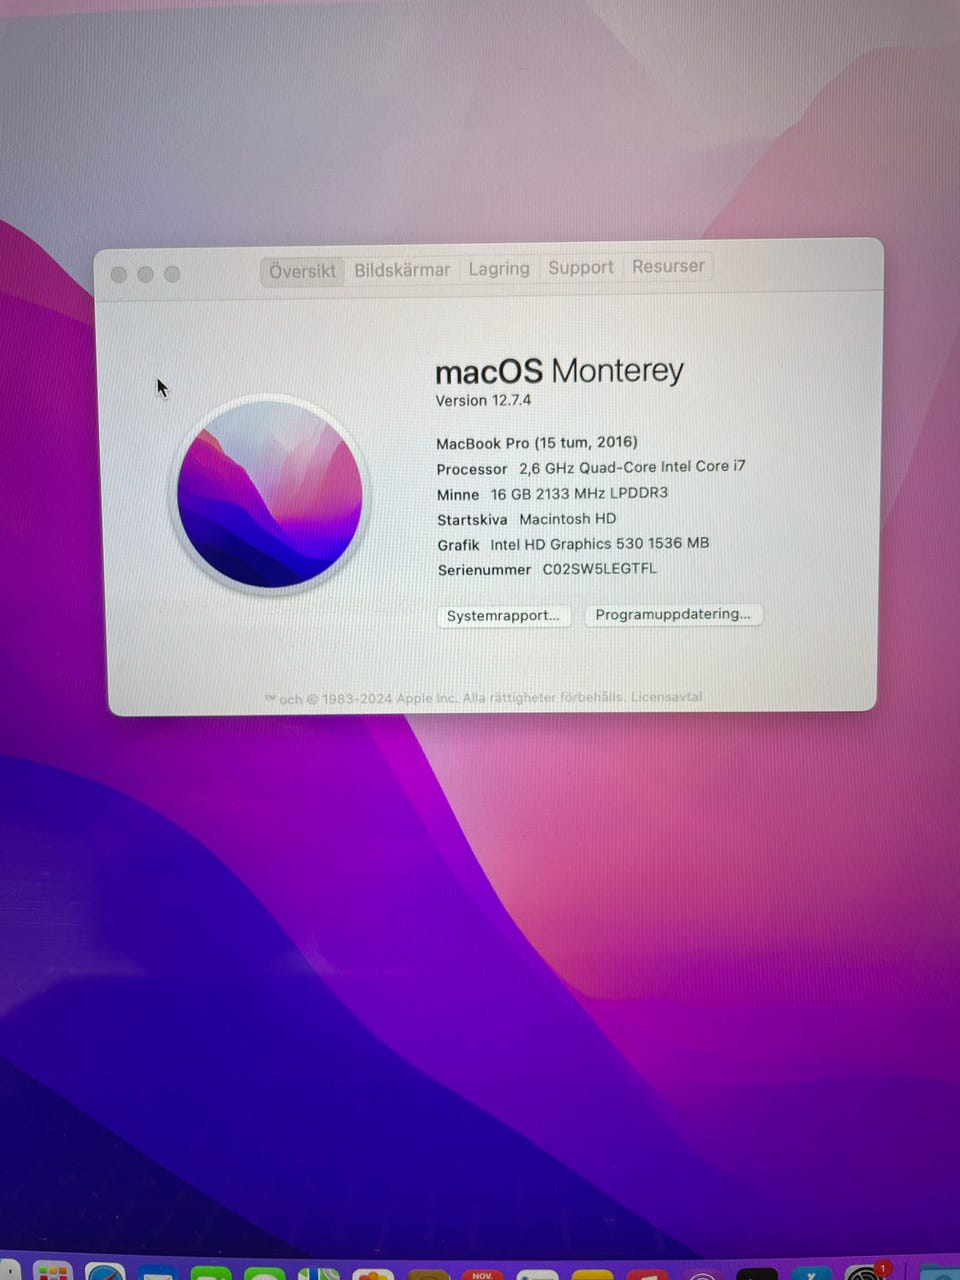Image resolution: width=960 pixels, height=1280 pixels.
Task: Open Calendar NOV icon in the Dock
Action: (482, 1274)
